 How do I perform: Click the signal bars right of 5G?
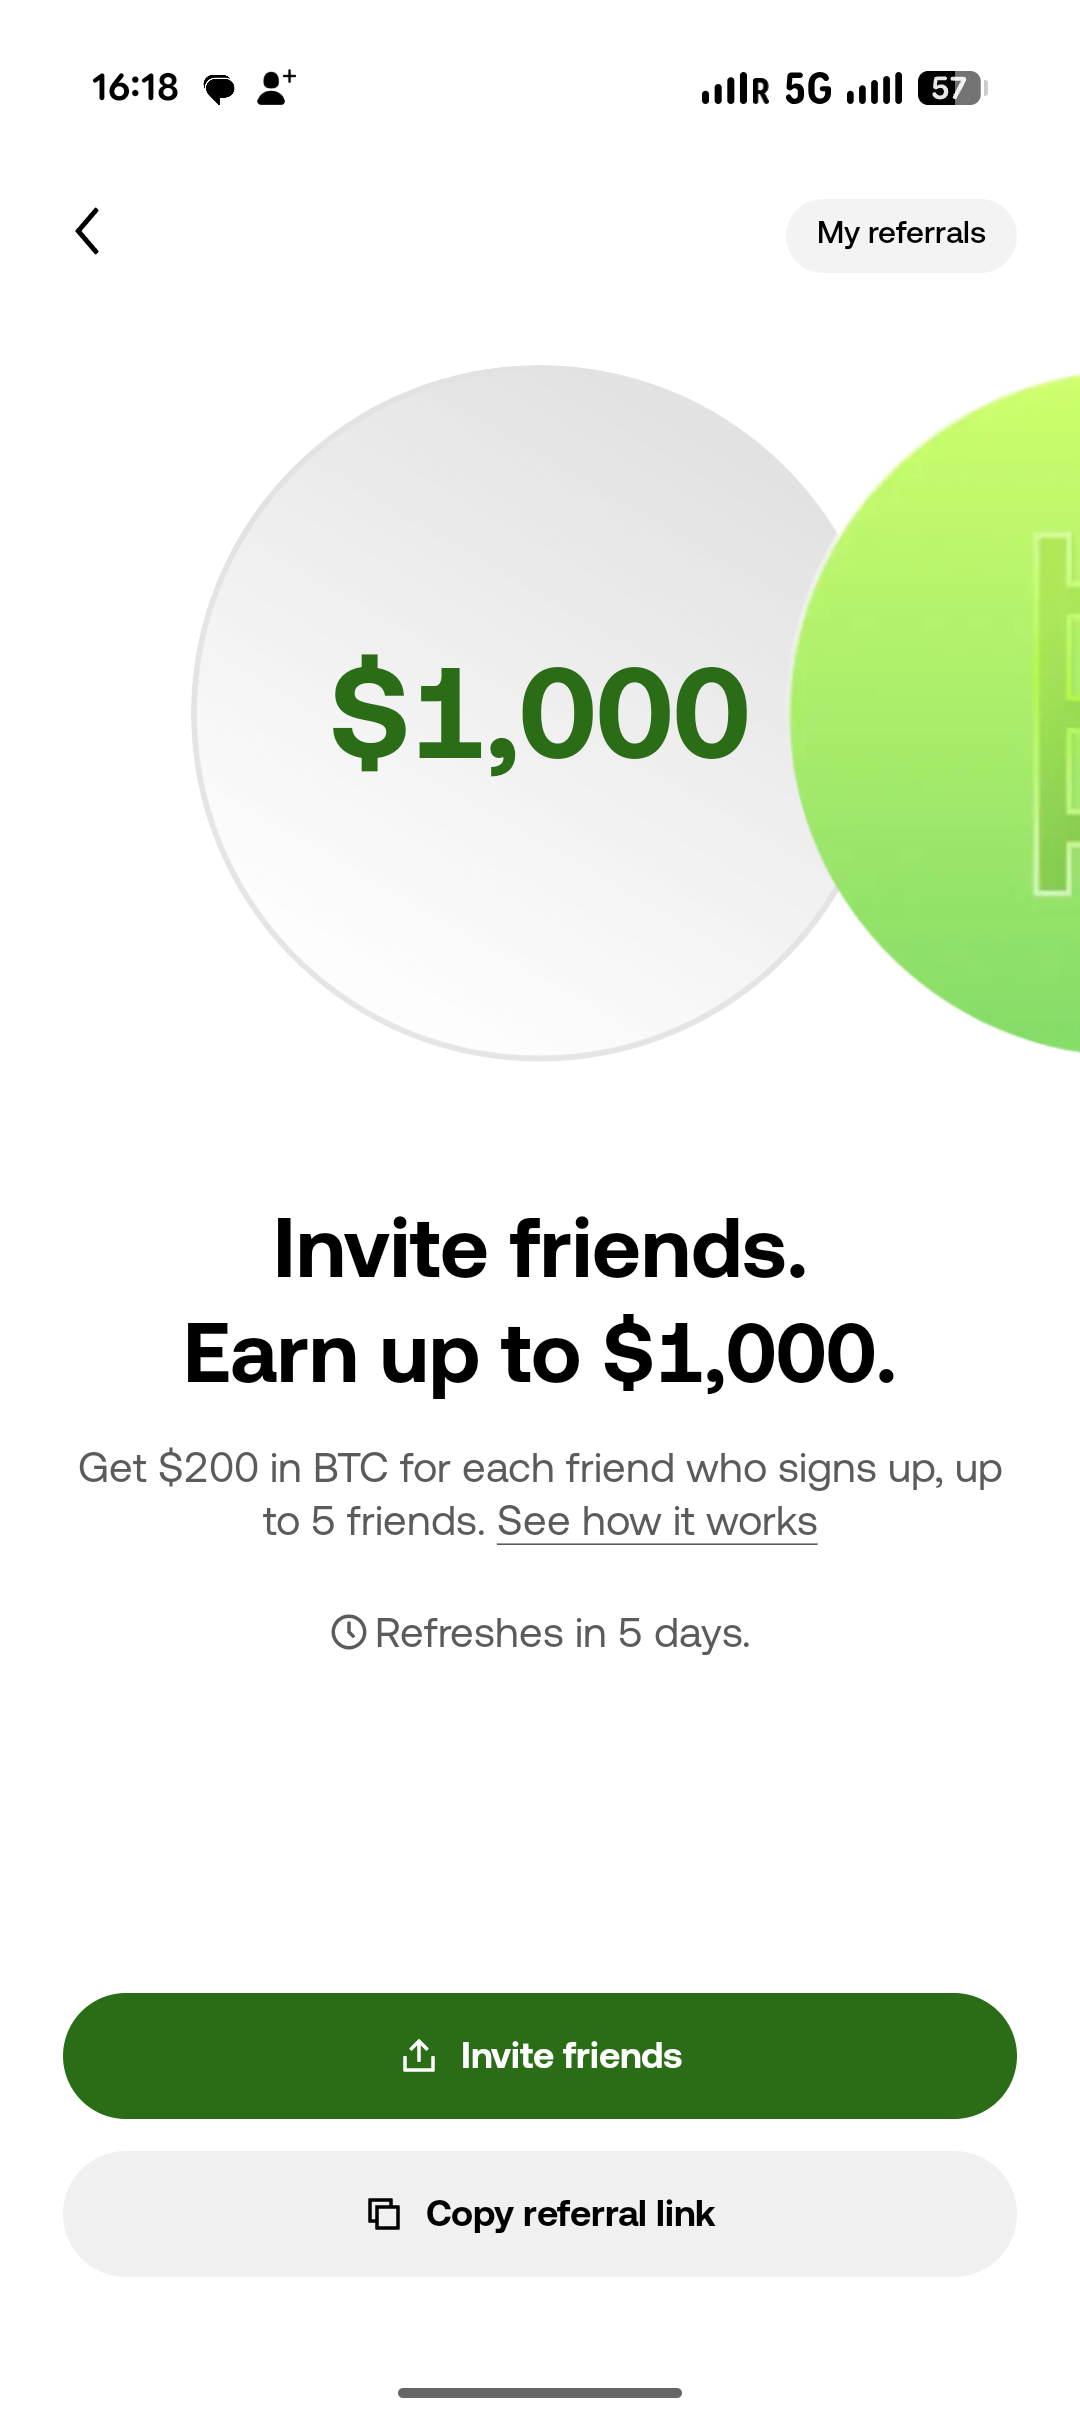coord(875,89)
